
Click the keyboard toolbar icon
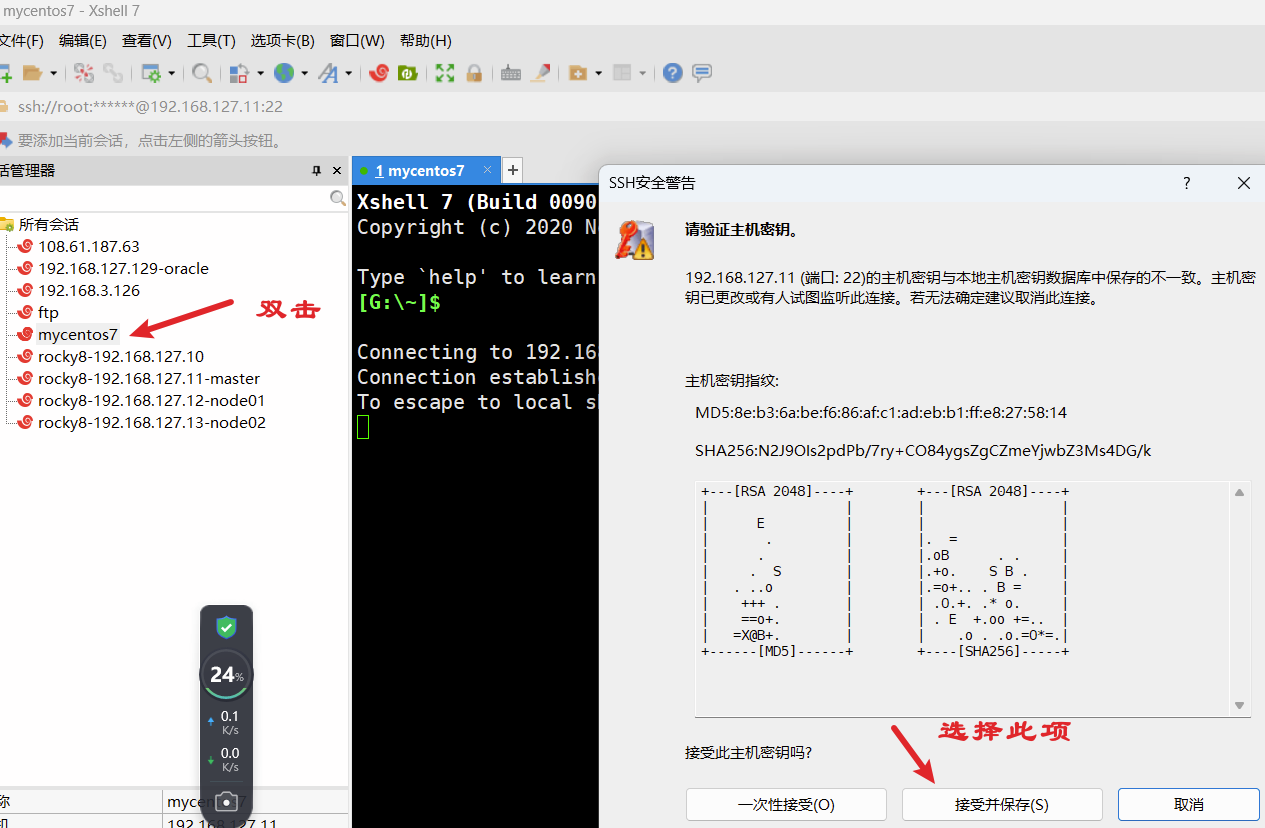point(511,73)
